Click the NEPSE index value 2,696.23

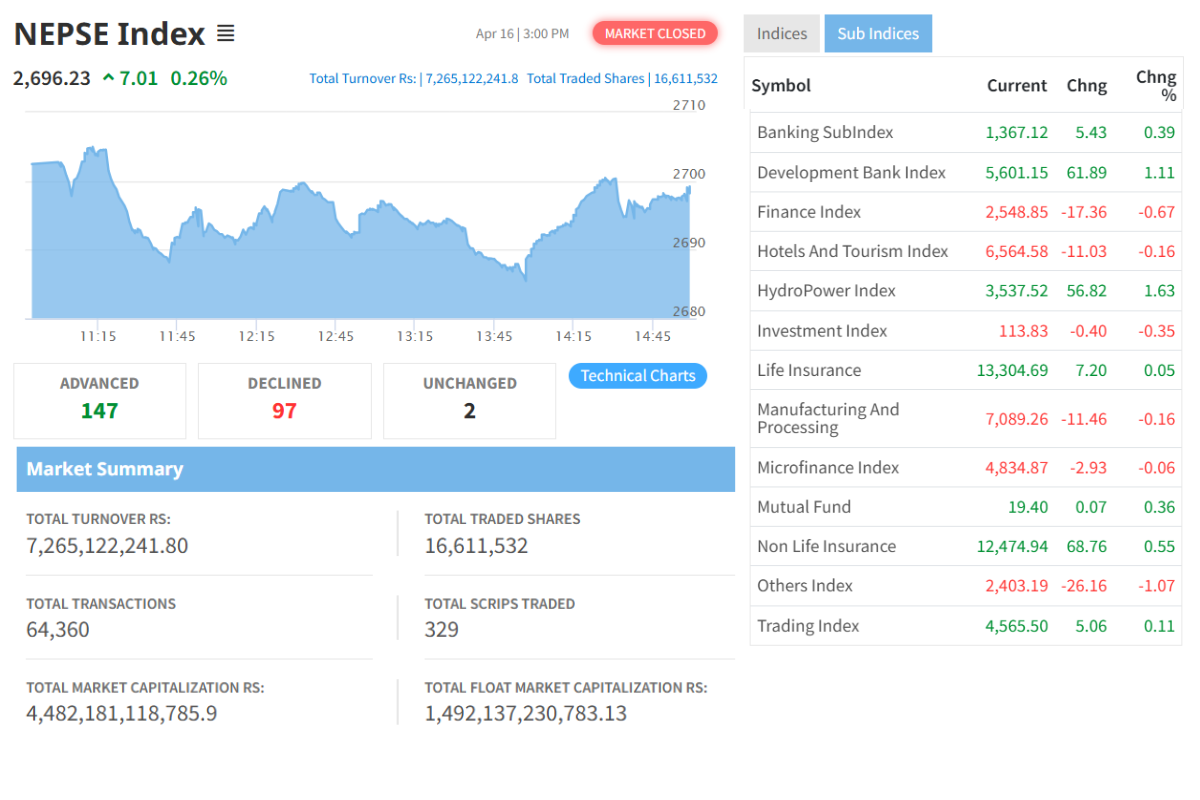[x=52, y=78]
